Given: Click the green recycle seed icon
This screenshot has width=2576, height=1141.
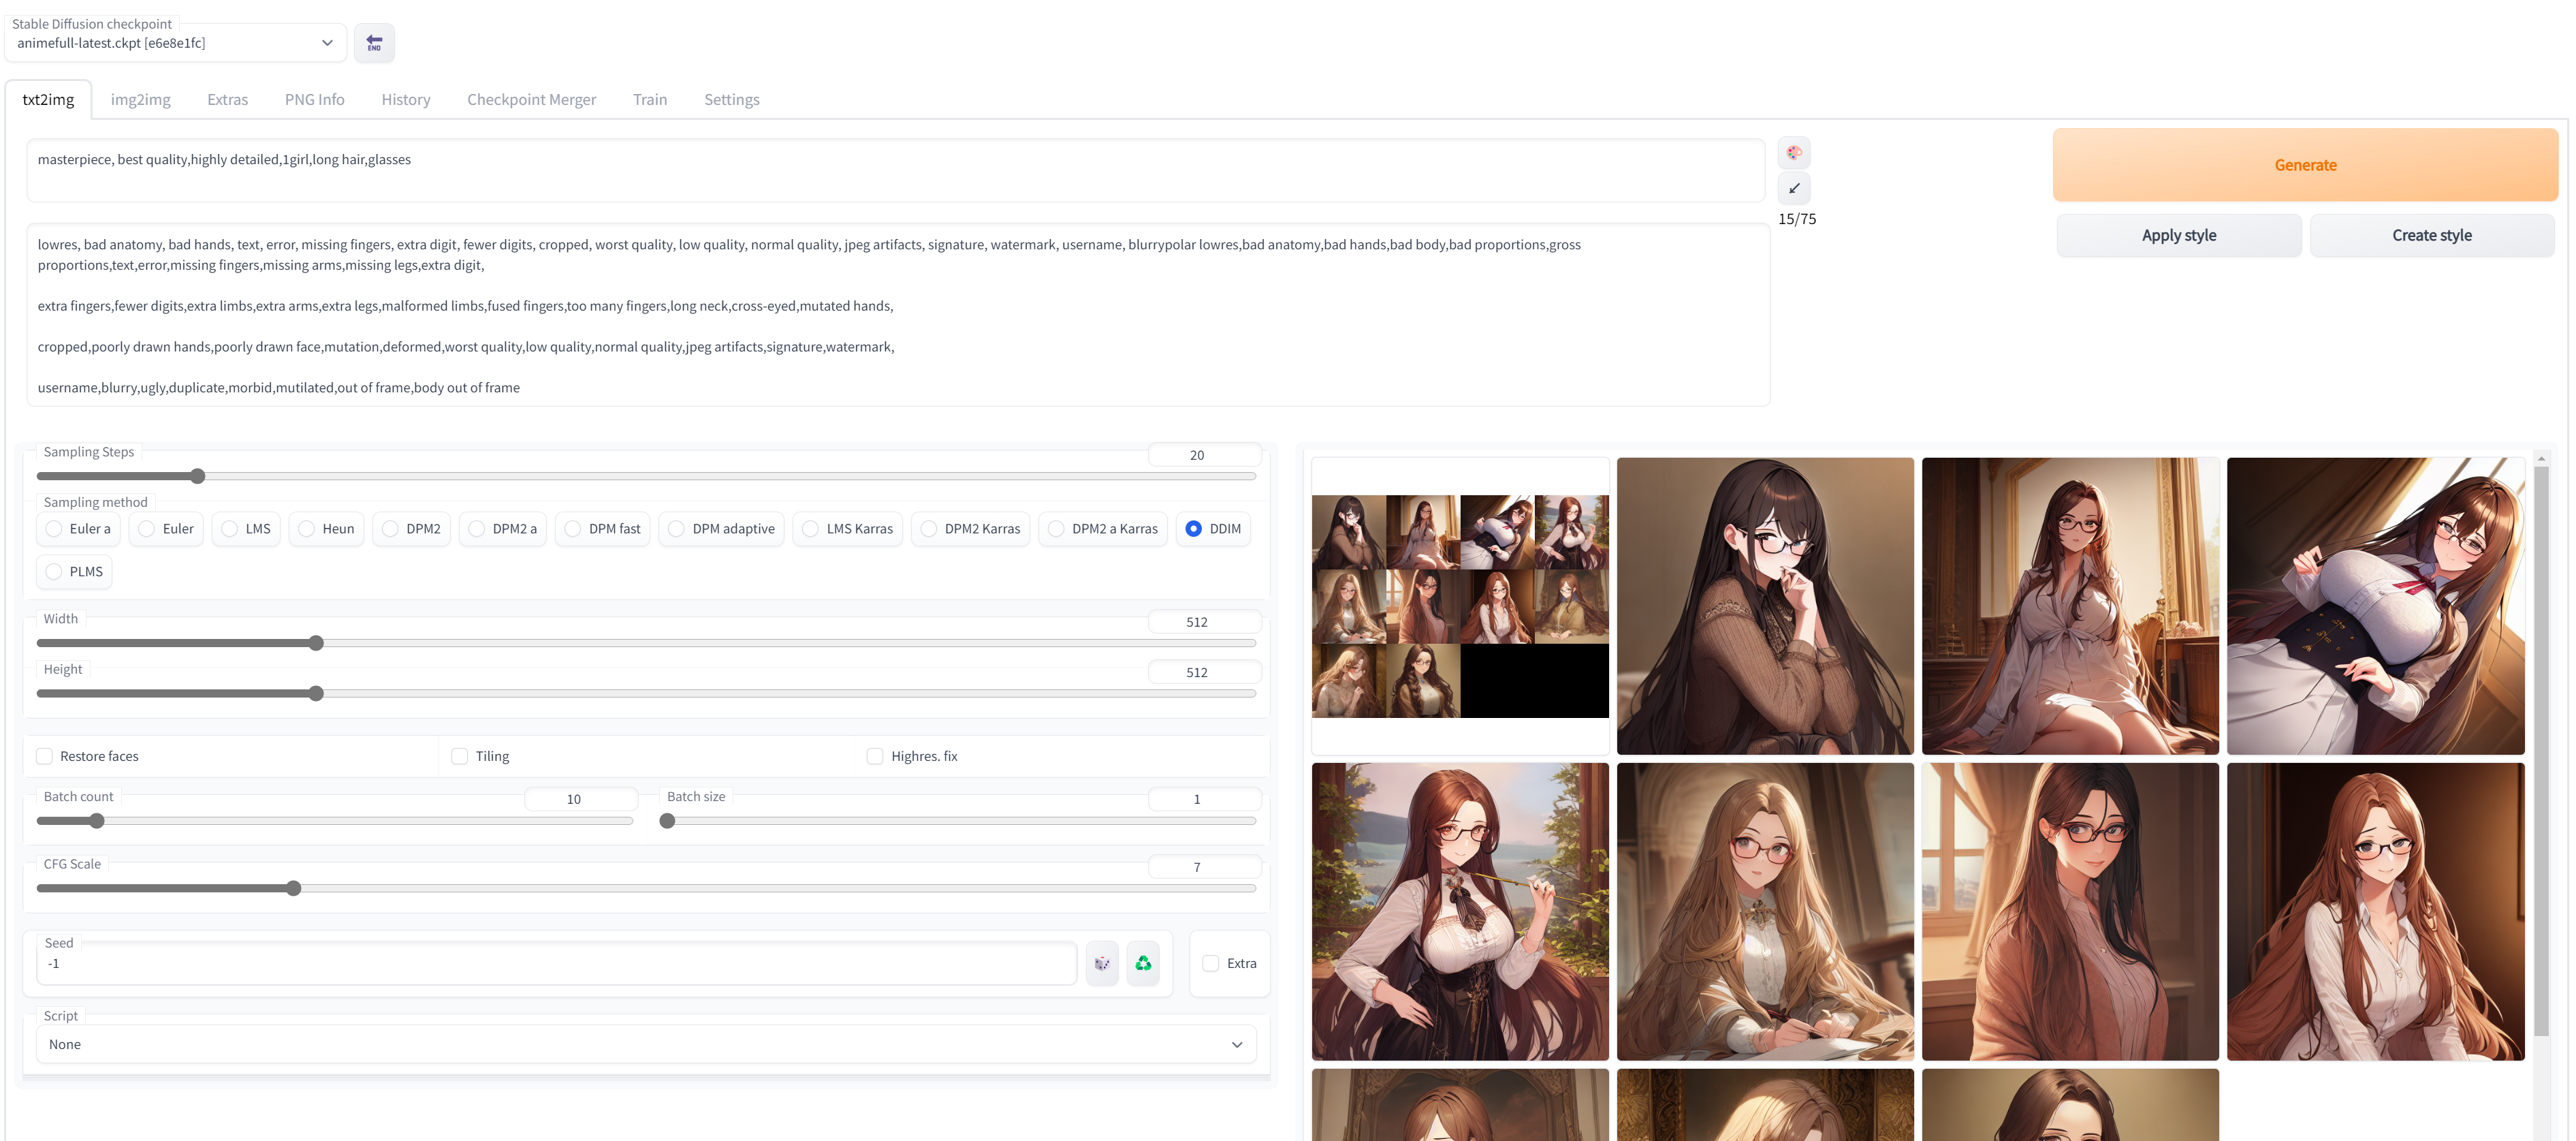Looking at the screenshot, I should point(1143,963).
